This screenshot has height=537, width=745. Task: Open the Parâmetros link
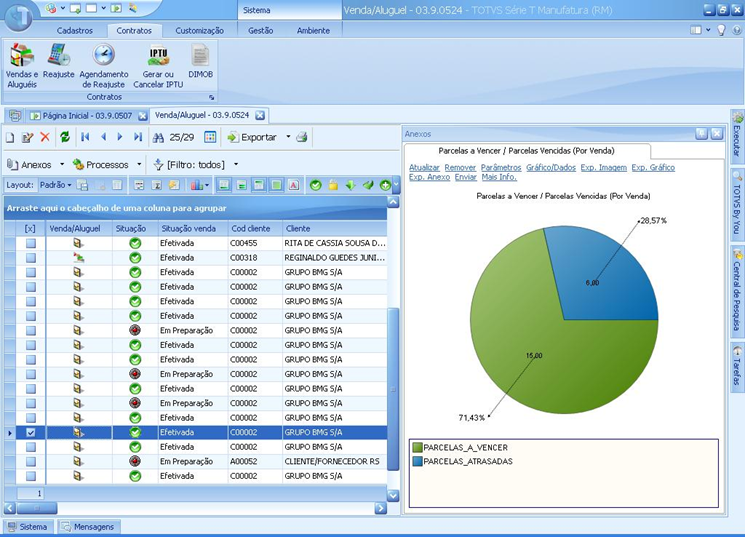click(x=501, y=168)
